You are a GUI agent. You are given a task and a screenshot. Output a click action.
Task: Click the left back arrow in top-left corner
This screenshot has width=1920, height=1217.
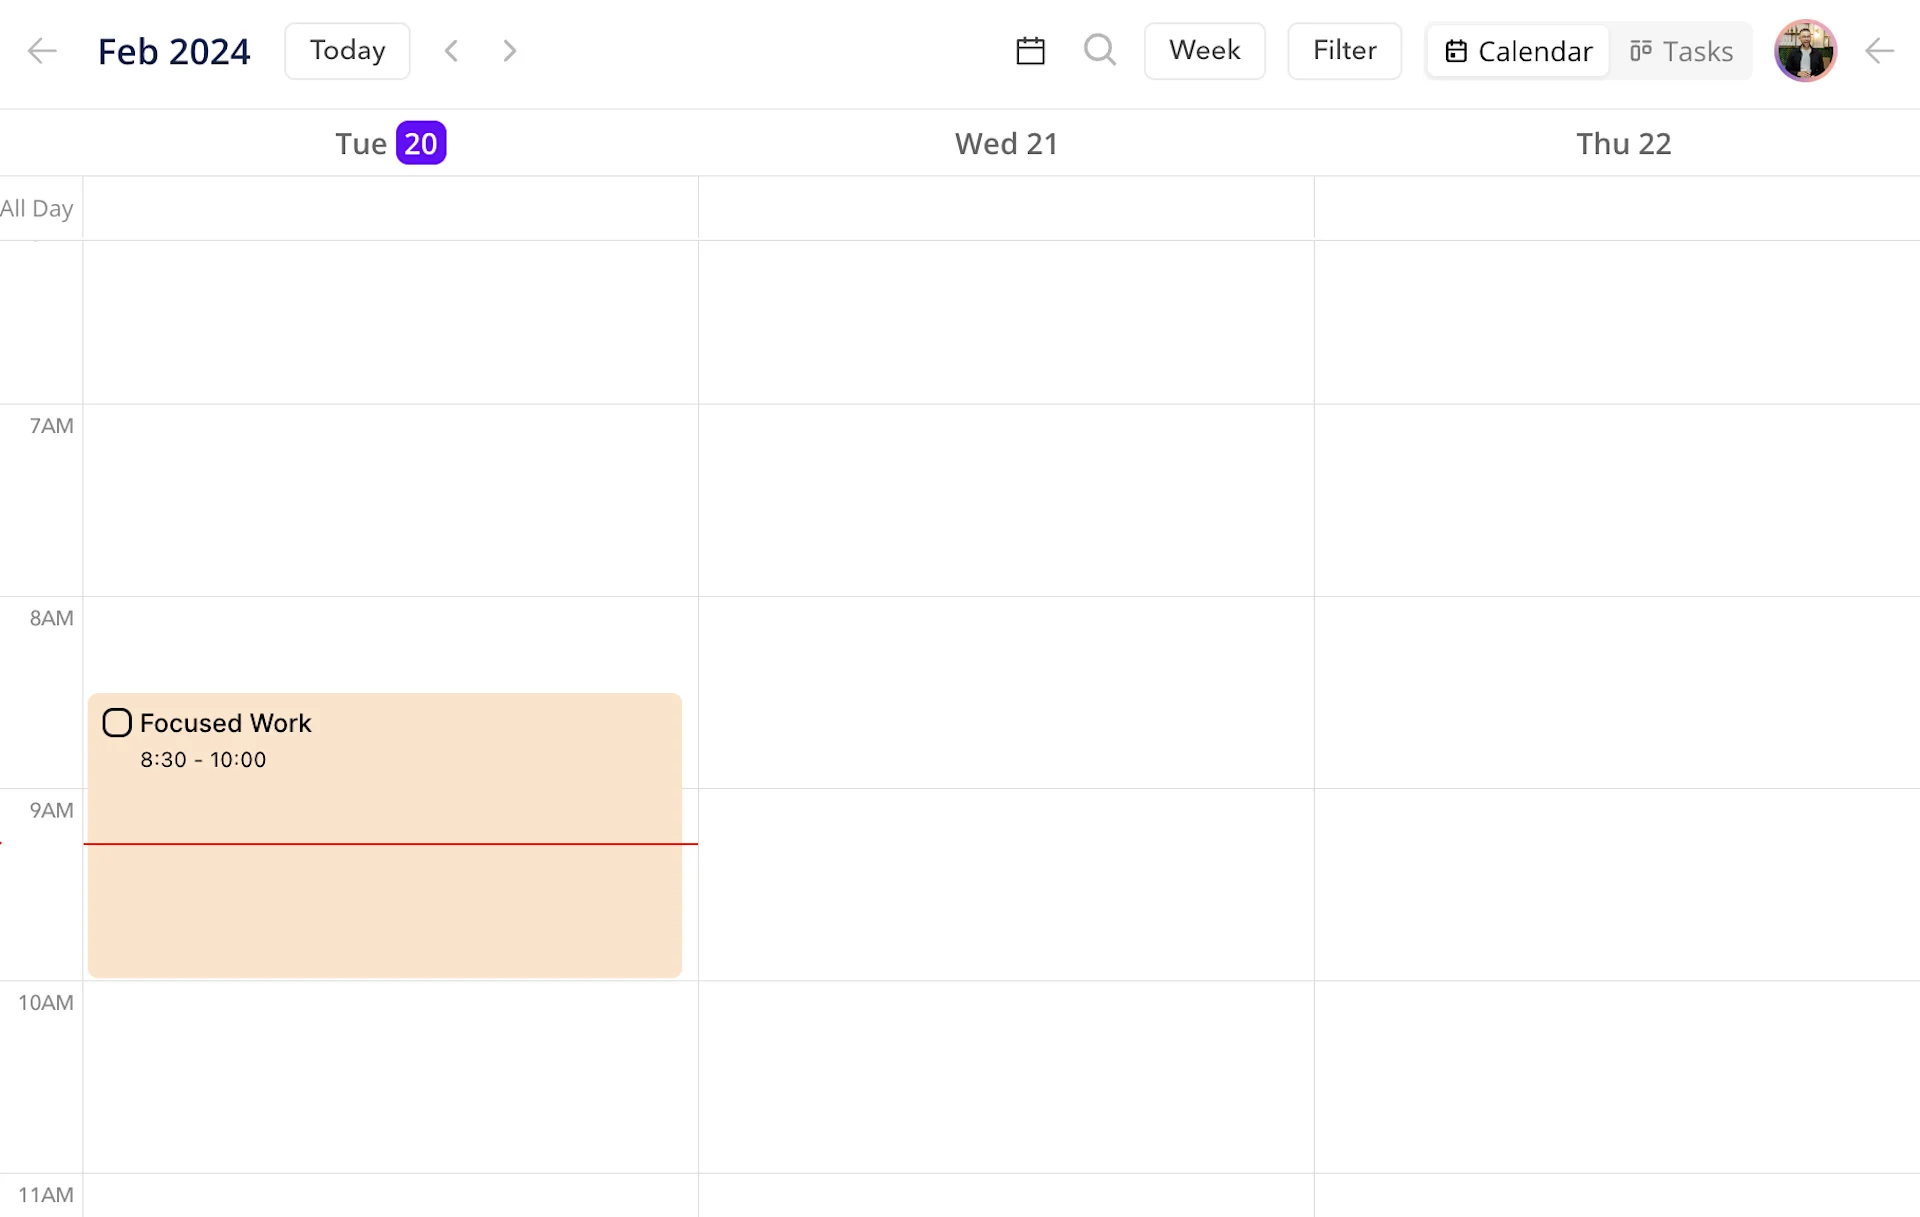(x=41, y=50)
